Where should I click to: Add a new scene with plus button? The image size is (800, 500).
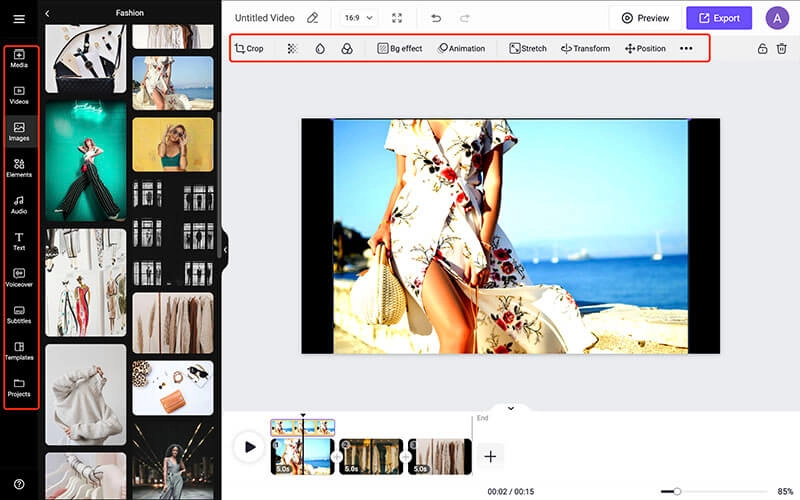click(490, 456)
